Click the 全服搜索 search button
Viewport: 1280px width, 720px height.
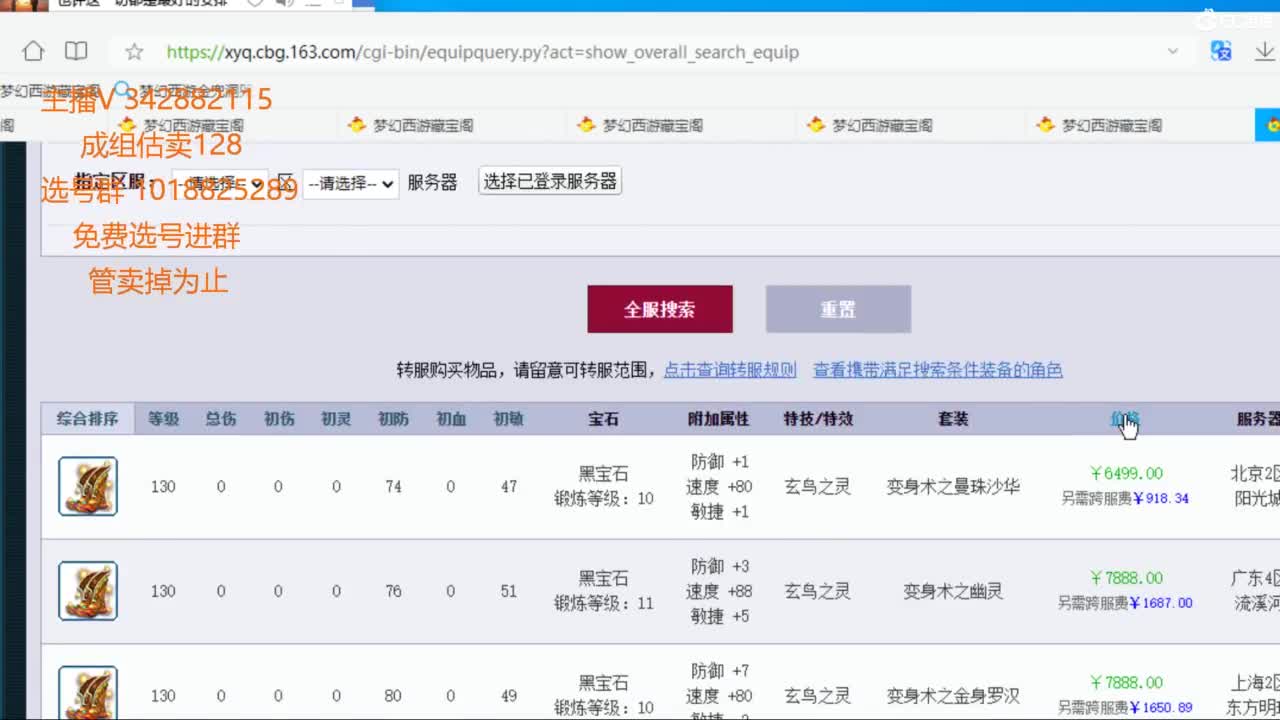(660, 309)
